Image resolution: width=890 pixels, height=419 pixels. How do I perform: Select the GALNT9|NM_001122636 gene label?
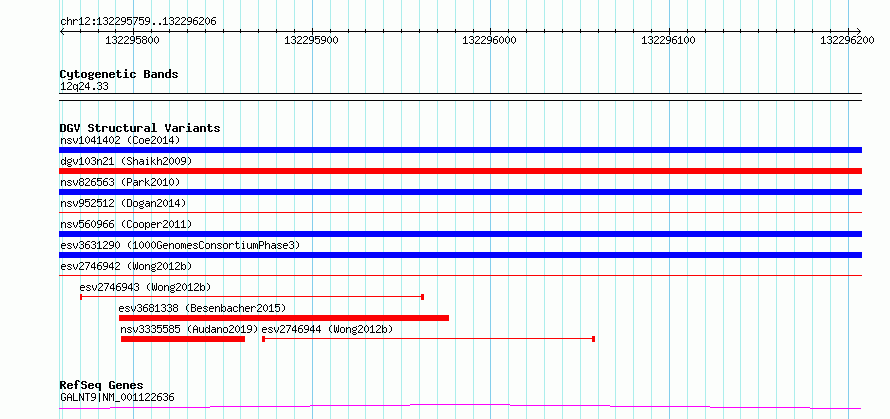pos(117,397)
